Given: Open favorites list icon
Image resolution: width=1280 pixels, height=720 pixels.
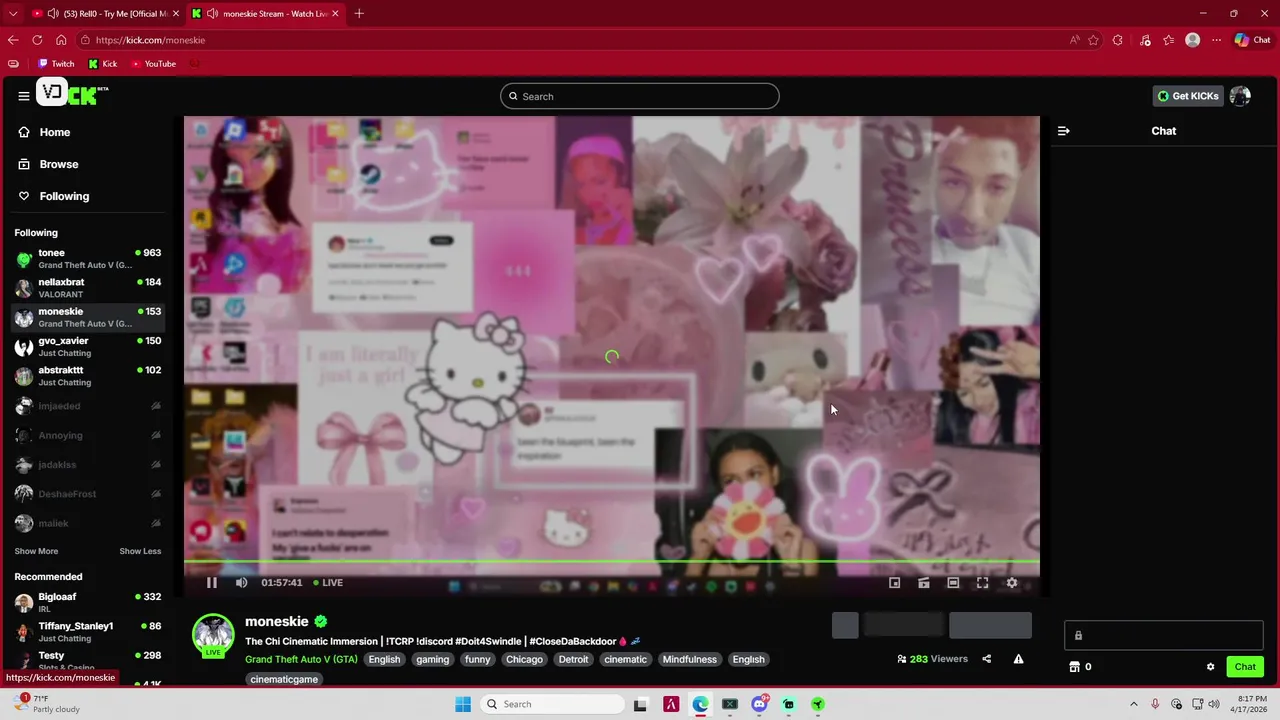Looking at the screenshot, I should (x=1168, y=40).
